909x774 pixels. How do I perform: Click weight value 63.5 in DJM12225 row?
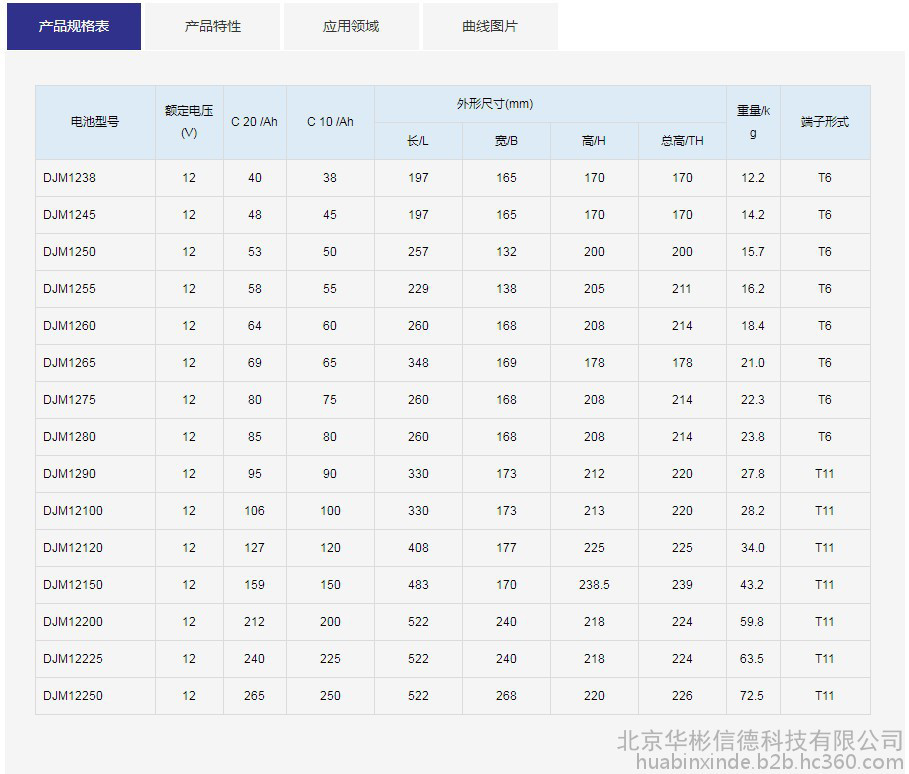click(752, 659)
